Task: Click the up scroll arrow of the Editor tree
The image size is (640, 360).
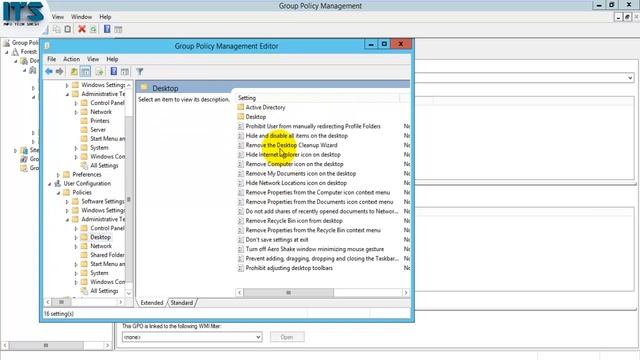Action: point(129,85)
